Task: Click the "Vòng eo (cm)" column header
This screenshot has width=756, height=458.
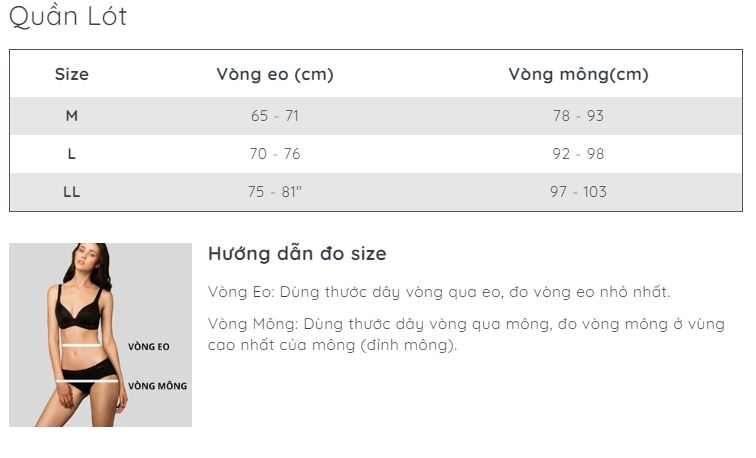Action: tap(275, 74)
